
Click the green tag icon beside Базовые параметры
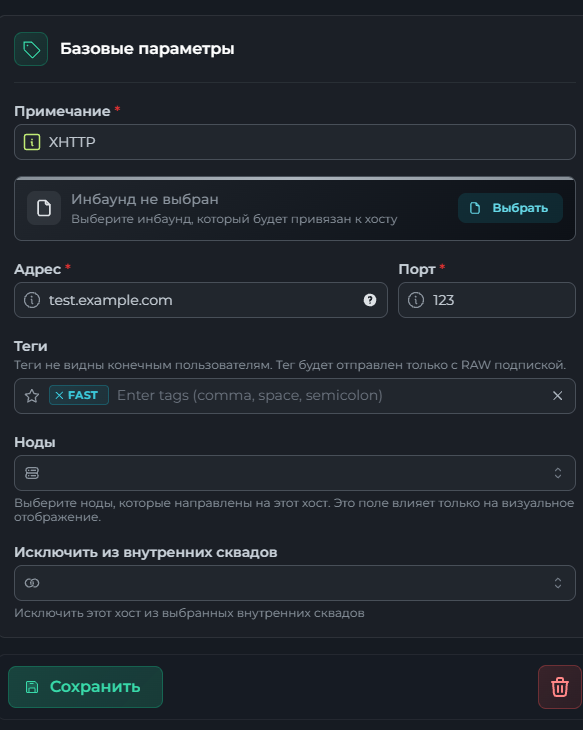click(31, 49)
